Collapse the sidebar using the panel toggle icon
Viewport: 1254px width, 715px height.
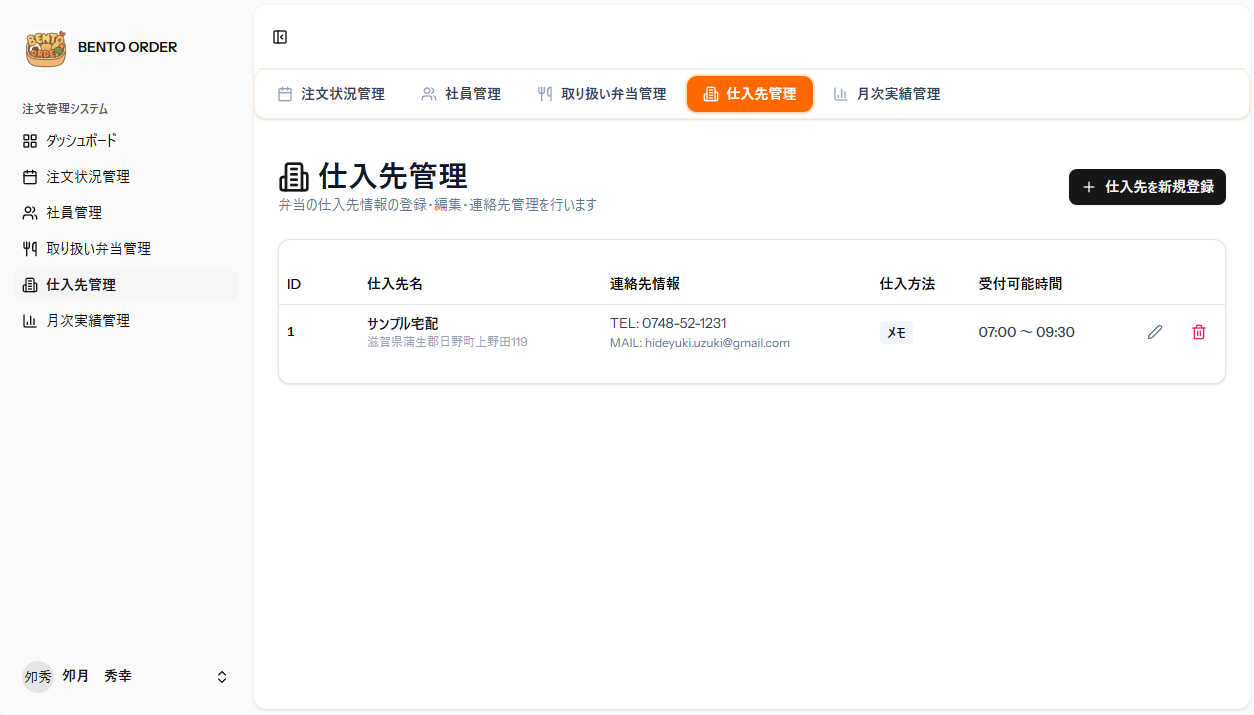pyautogui.click(x=280, y=37)
